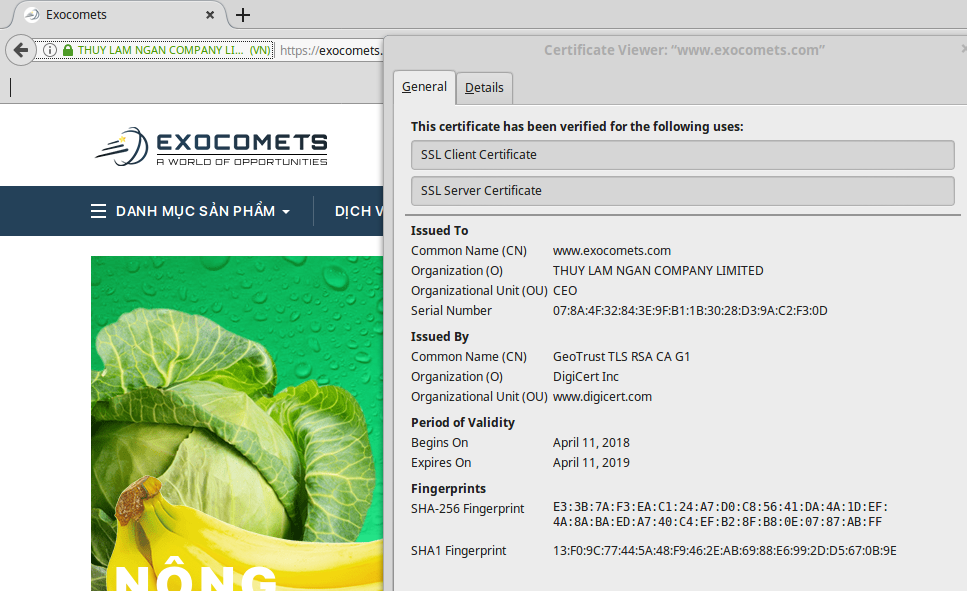Screen dimensions: 967x591
Task: Click the Fingerprints section heading
Action: (x=448, y=489)
